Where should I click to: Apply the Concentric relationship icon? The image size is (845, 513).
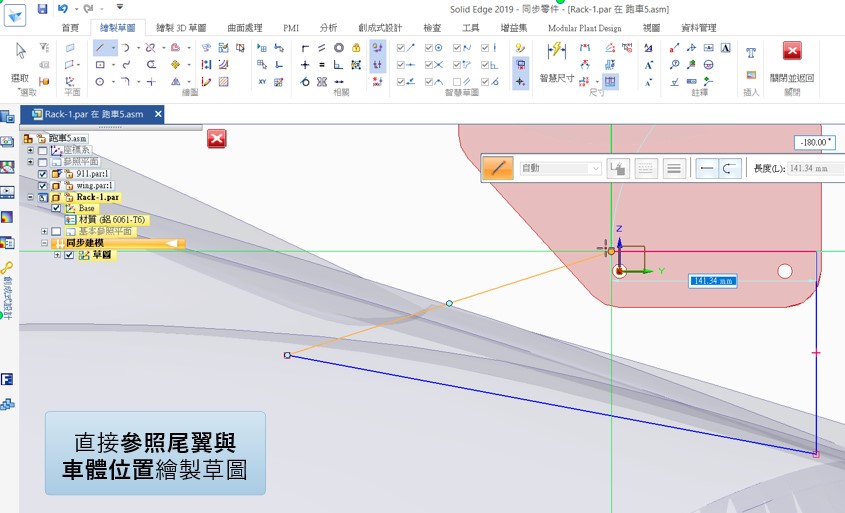click(x=338, y=48)
